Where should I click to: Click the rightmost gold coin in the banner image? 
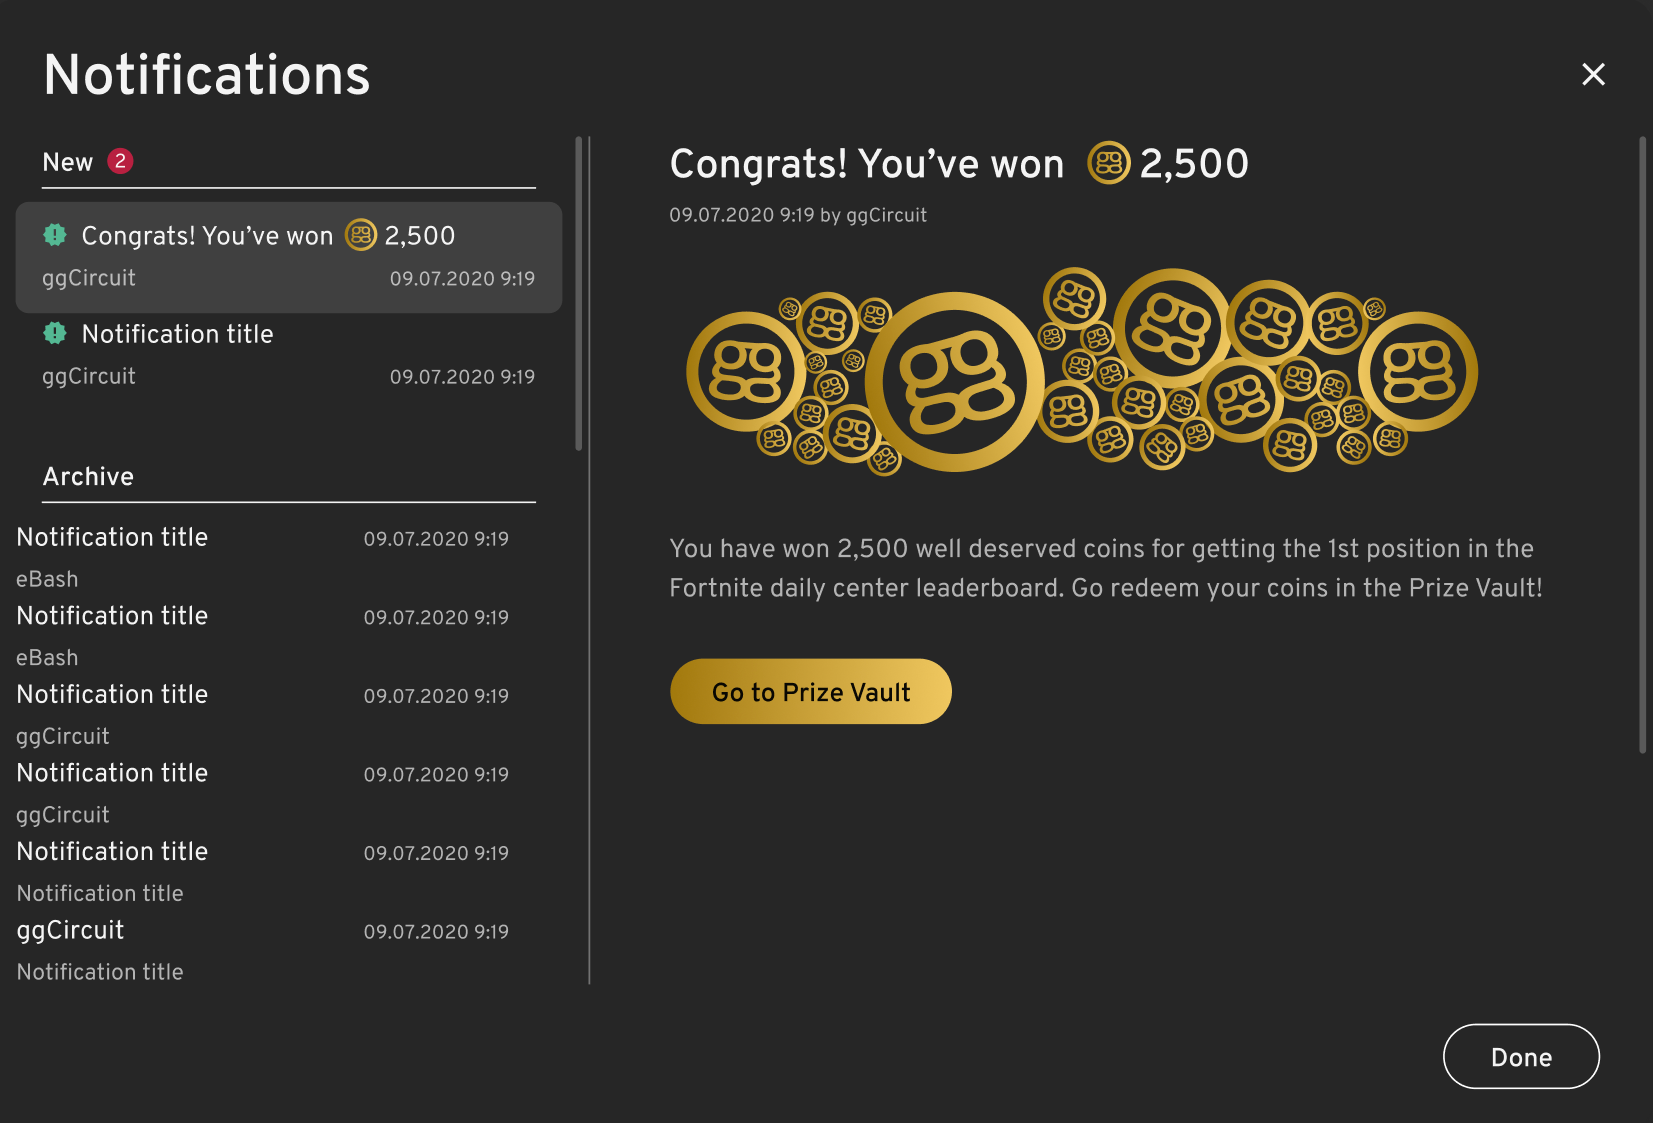1420,370
